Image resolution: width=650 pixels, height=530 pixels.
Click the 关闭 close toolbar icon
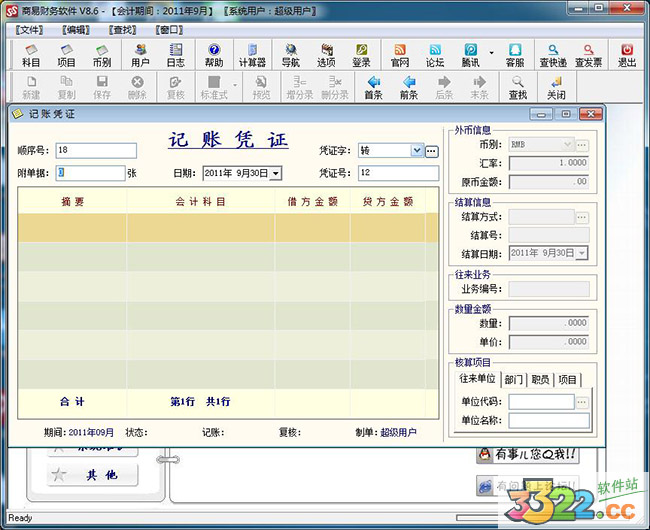556,88
